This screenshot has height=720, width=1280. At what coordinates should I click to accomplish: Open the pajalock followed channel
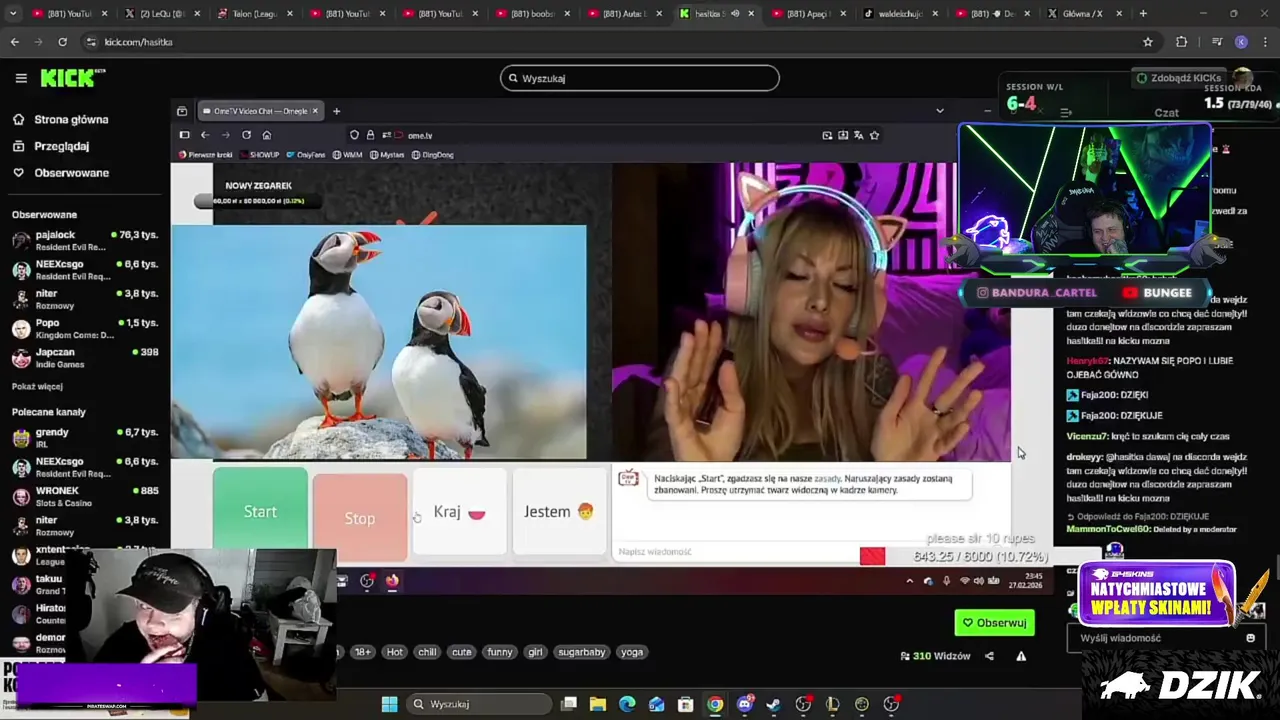85,240
